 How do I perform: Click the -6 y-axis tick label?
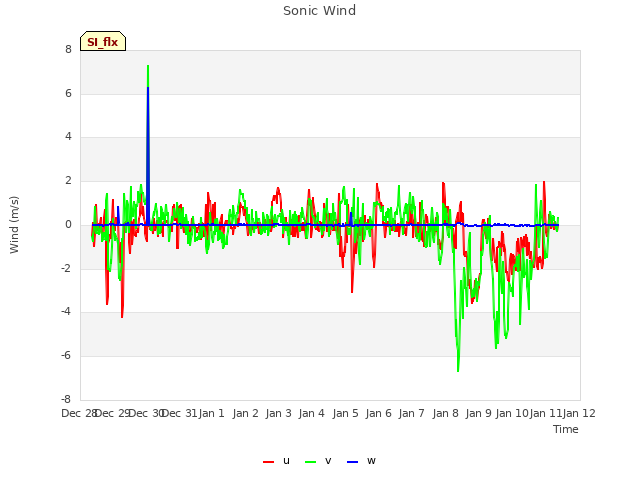coord(67,356)
